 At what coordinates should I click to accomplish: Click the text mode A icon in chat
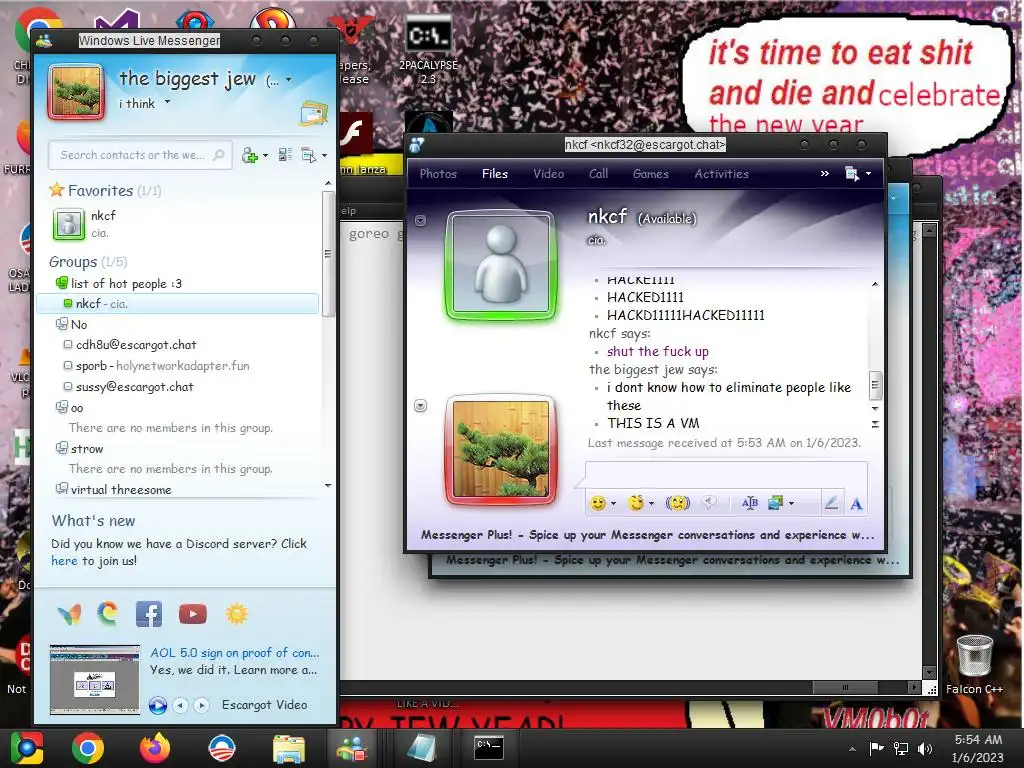(856, 504)
